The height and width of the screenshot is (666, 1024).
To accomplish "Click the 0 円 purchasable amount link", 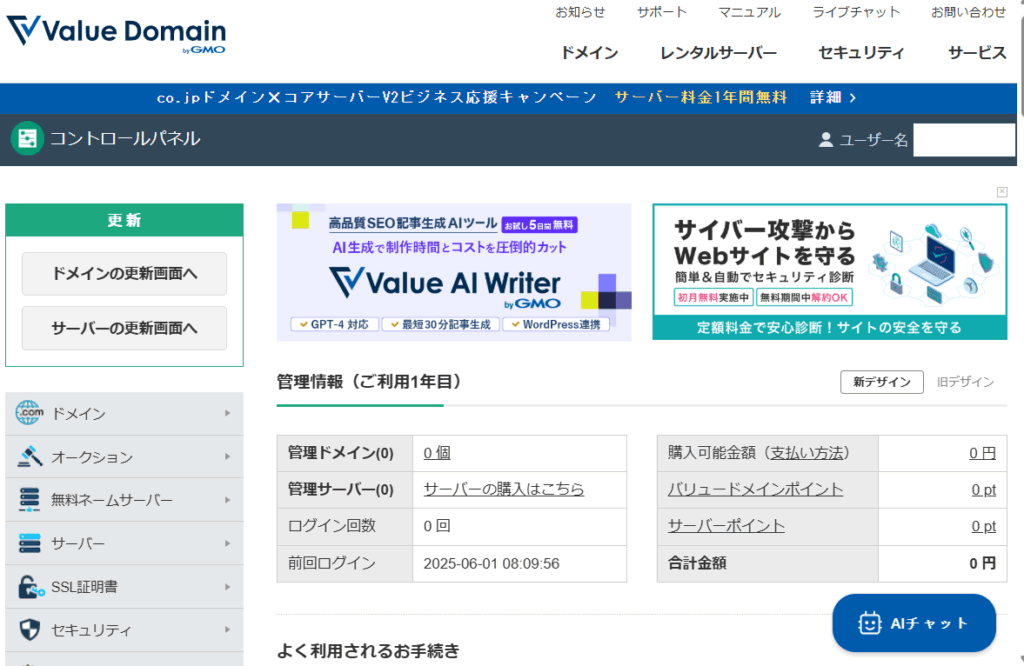I will (x=982, y=452).
